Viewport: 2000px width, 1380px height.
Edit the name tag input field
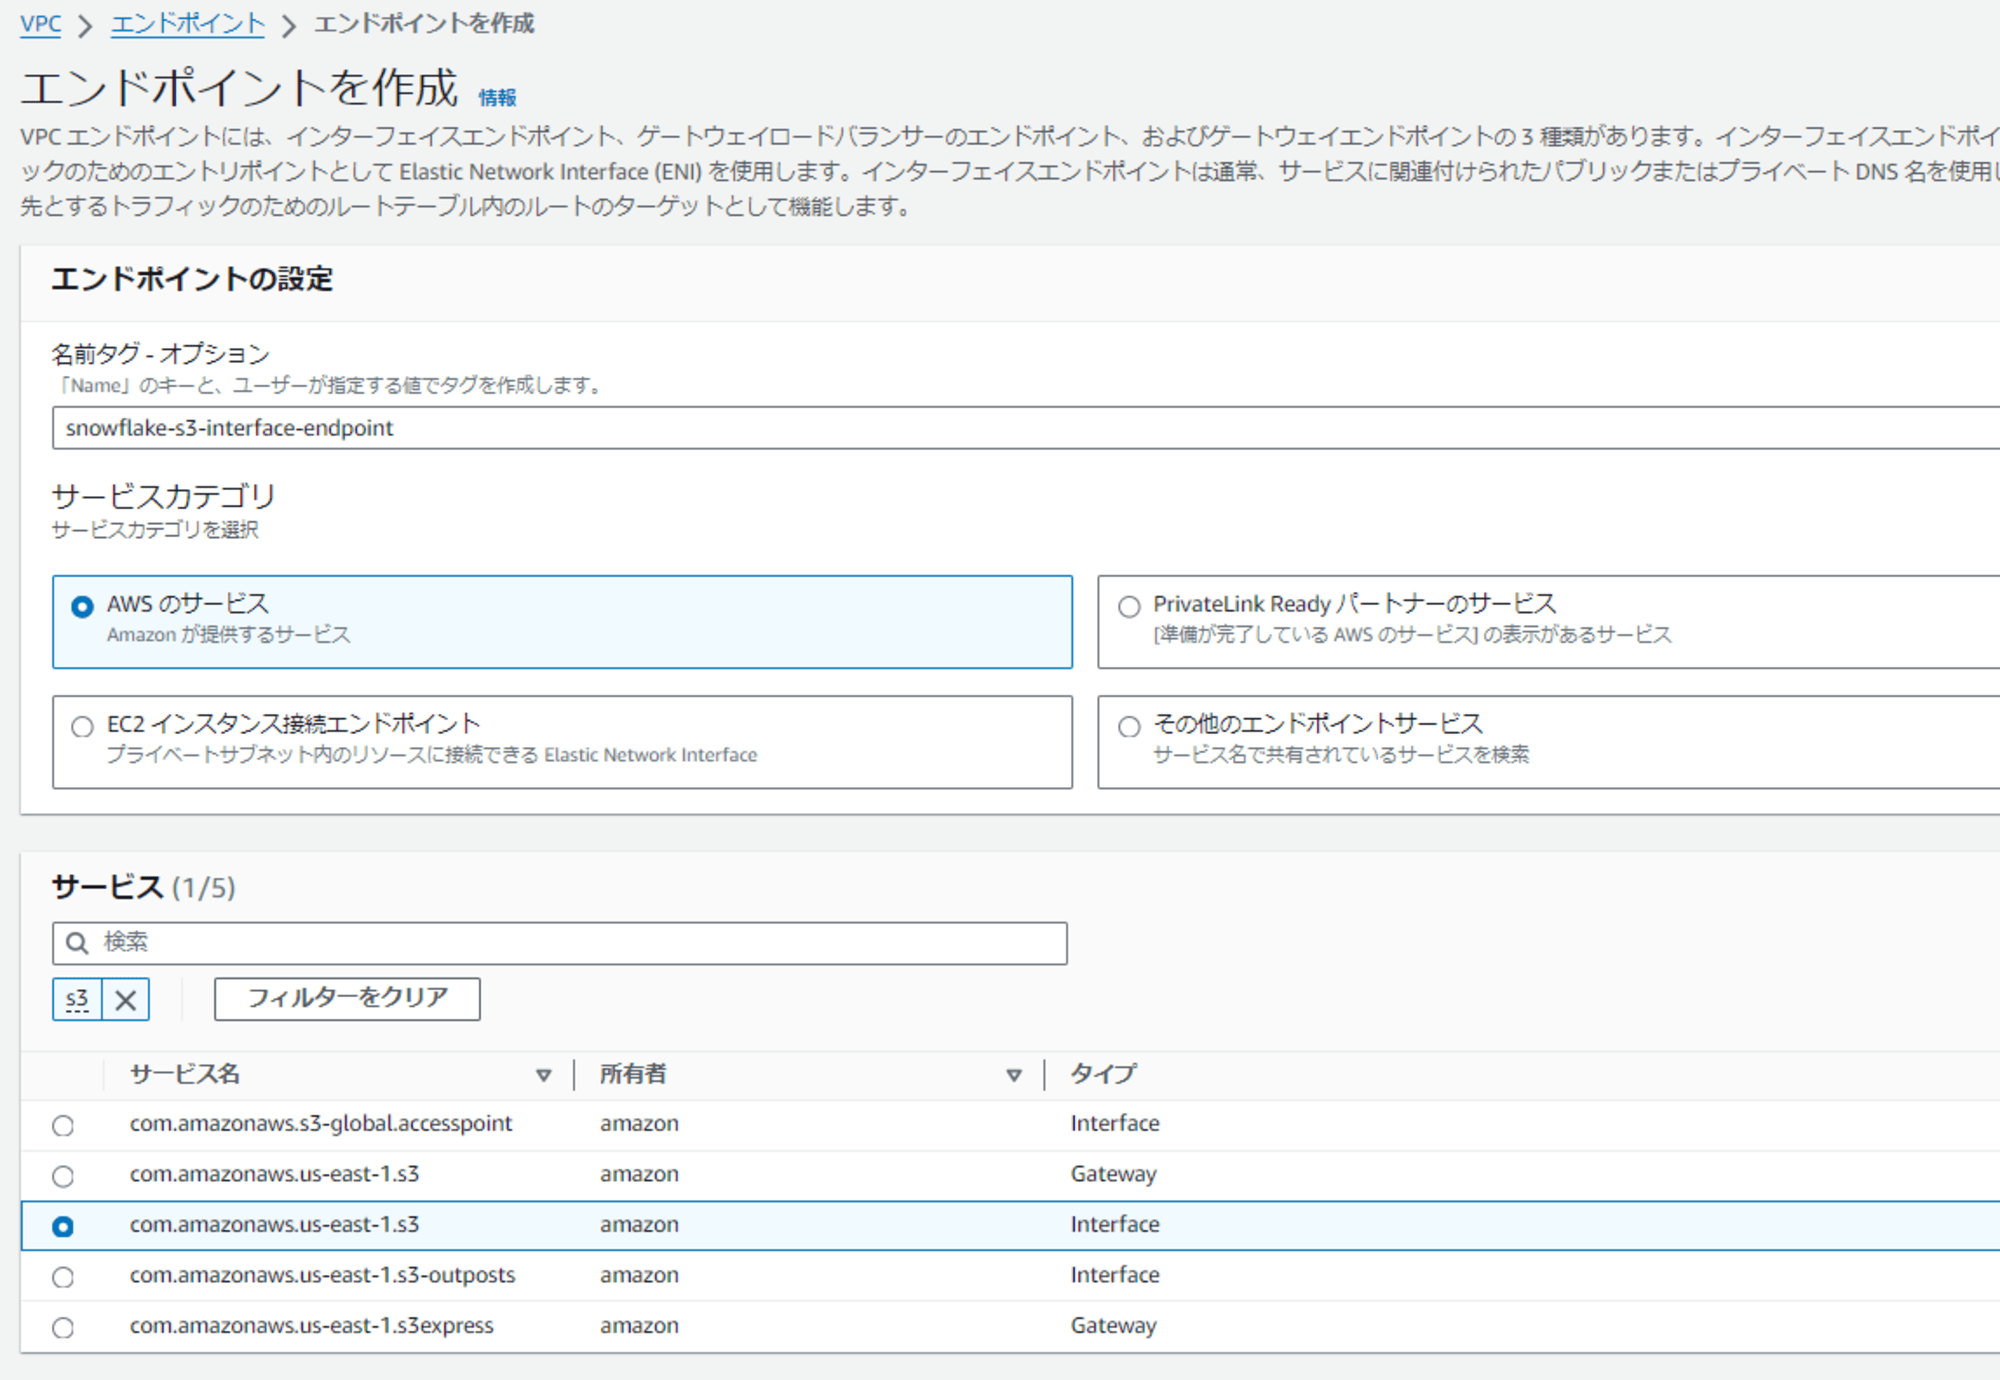pos(1026,428)
